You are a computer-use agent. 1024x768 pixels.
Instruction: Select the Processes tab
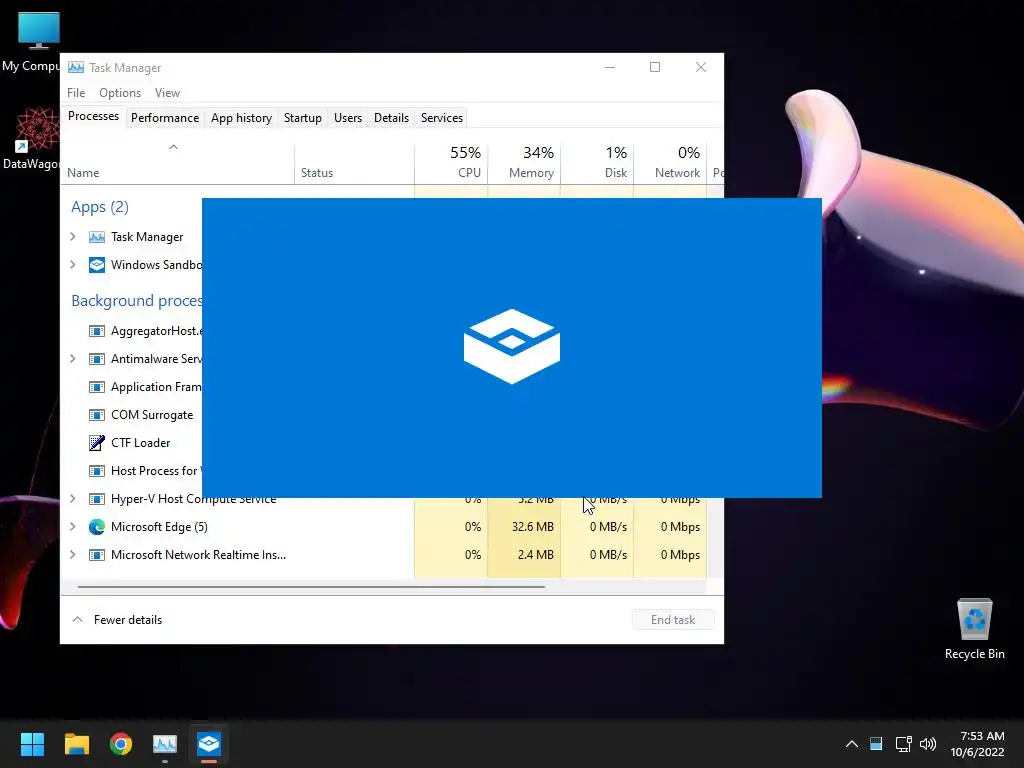click(x=93, y=116)
